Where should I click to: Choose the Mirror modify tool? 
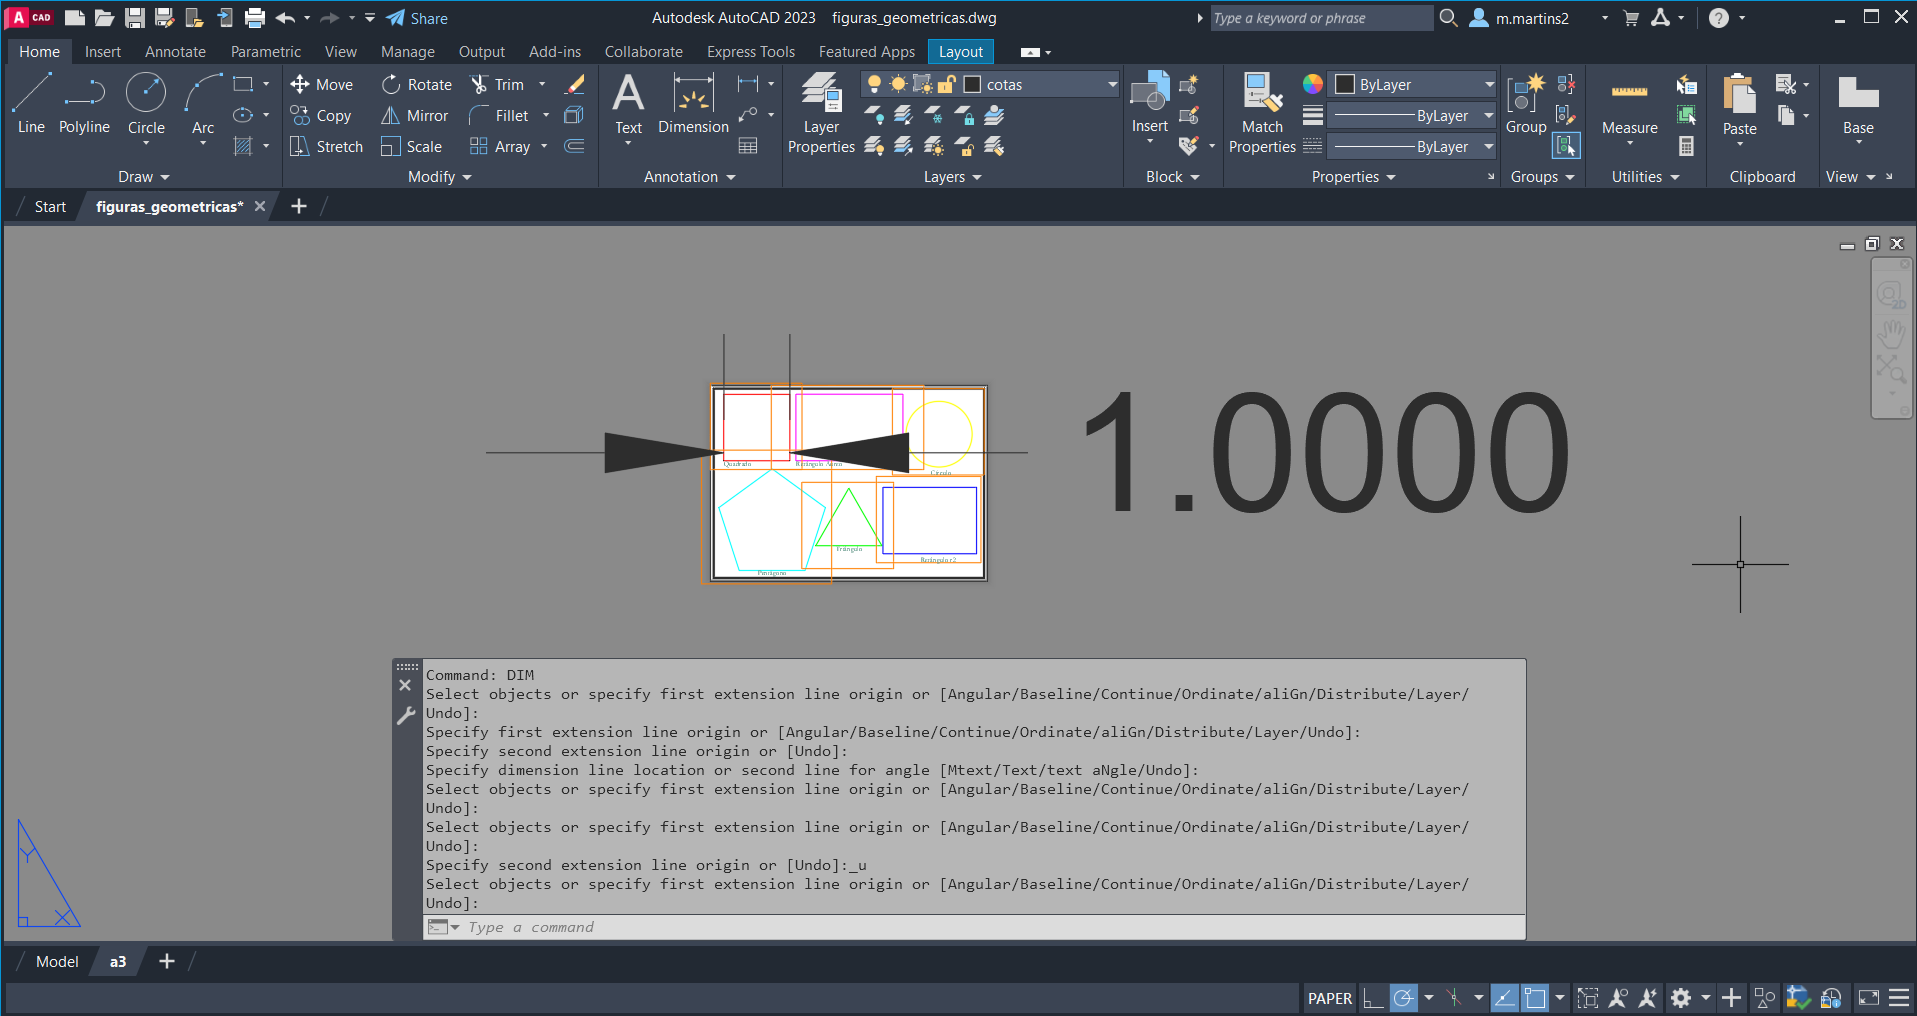(414, 116)
